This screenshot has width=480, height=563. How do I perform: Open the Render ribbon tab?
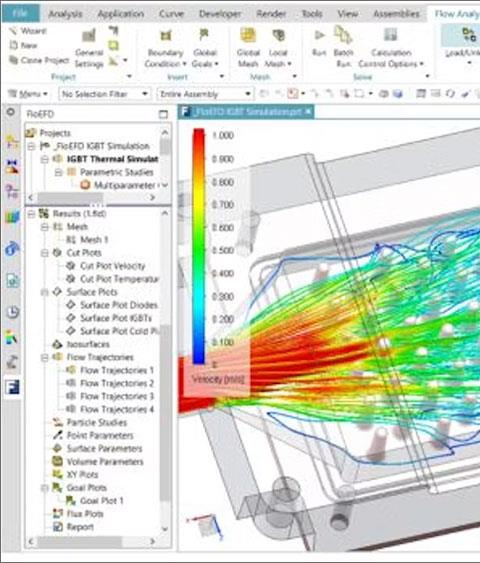point(271,14)
